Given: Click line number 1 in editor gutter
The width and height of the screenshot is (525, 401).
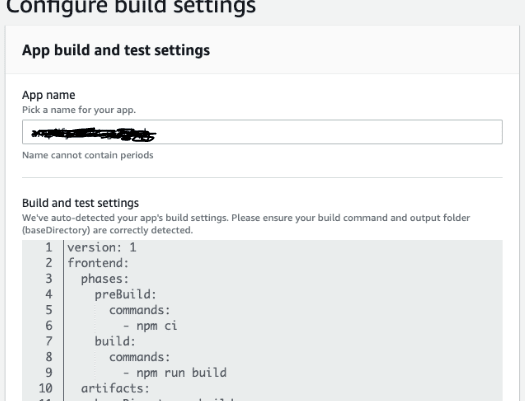Looking at the screenshot, I should (49, 247).
